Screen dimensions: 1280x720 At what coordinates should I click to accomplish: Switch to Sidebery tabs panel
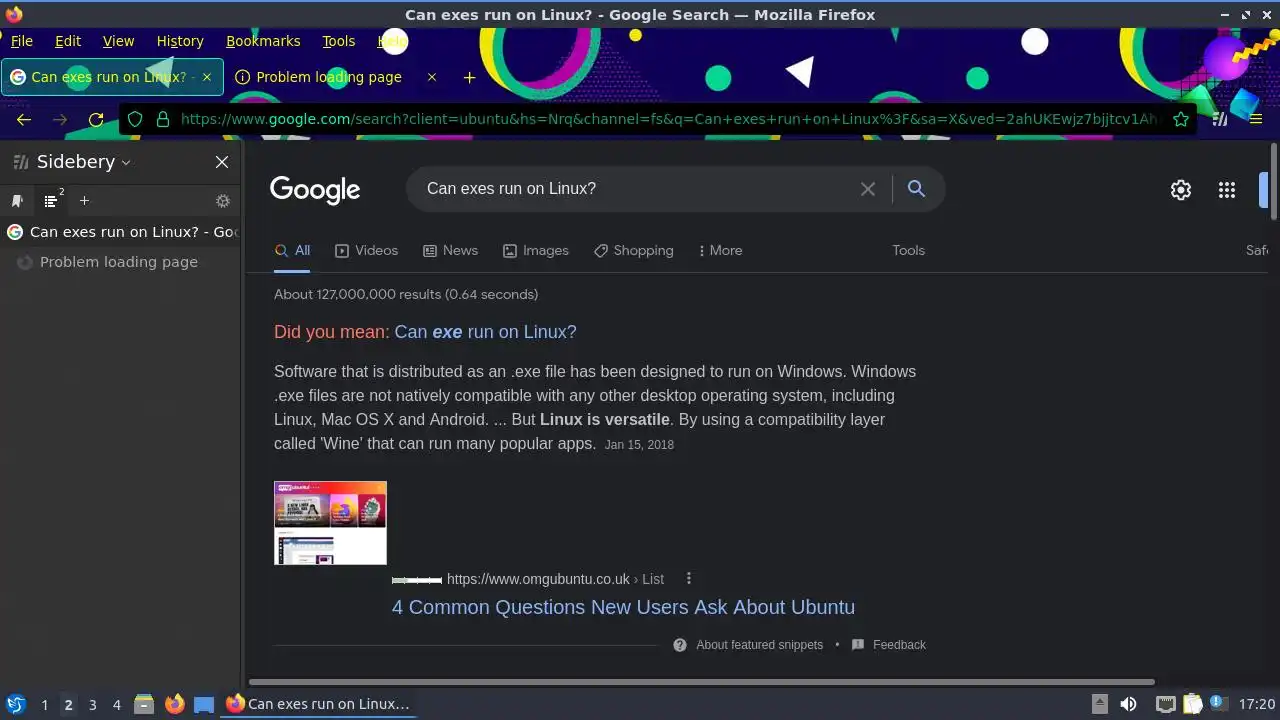click(x=52, y=201)
